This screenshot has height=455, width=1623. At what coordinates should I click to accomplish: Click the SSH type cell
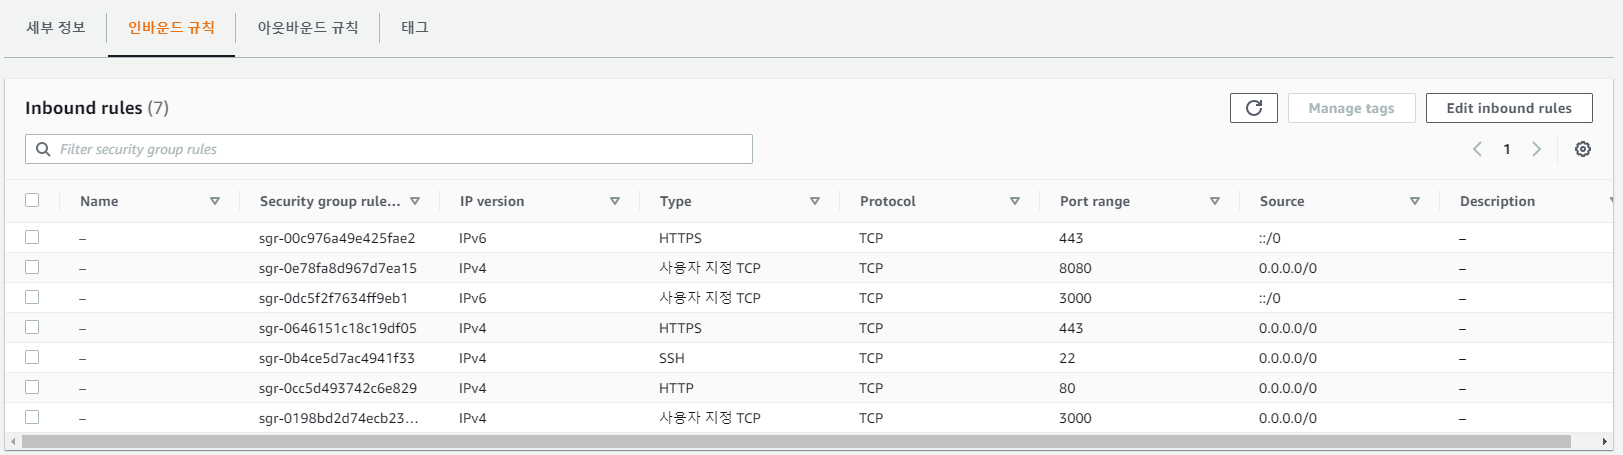point(672,358)
